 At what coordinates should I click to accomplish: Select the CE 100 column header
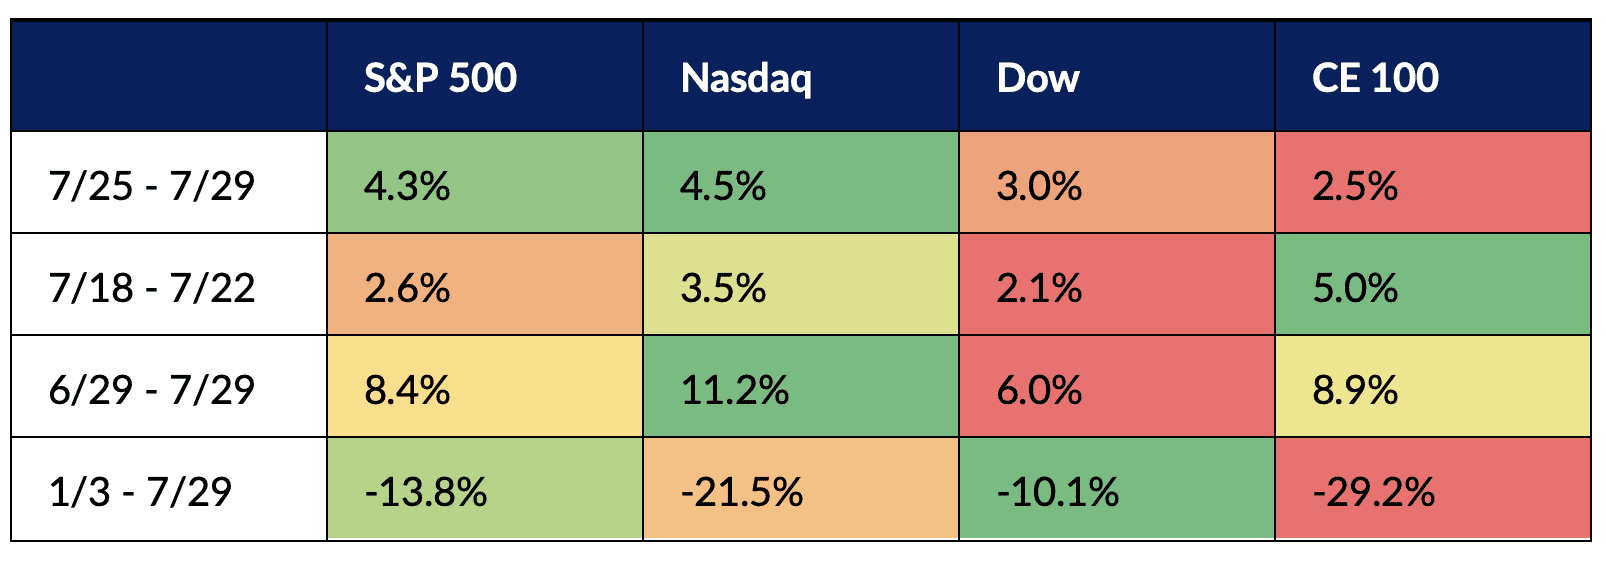[x=1375, y=78]
